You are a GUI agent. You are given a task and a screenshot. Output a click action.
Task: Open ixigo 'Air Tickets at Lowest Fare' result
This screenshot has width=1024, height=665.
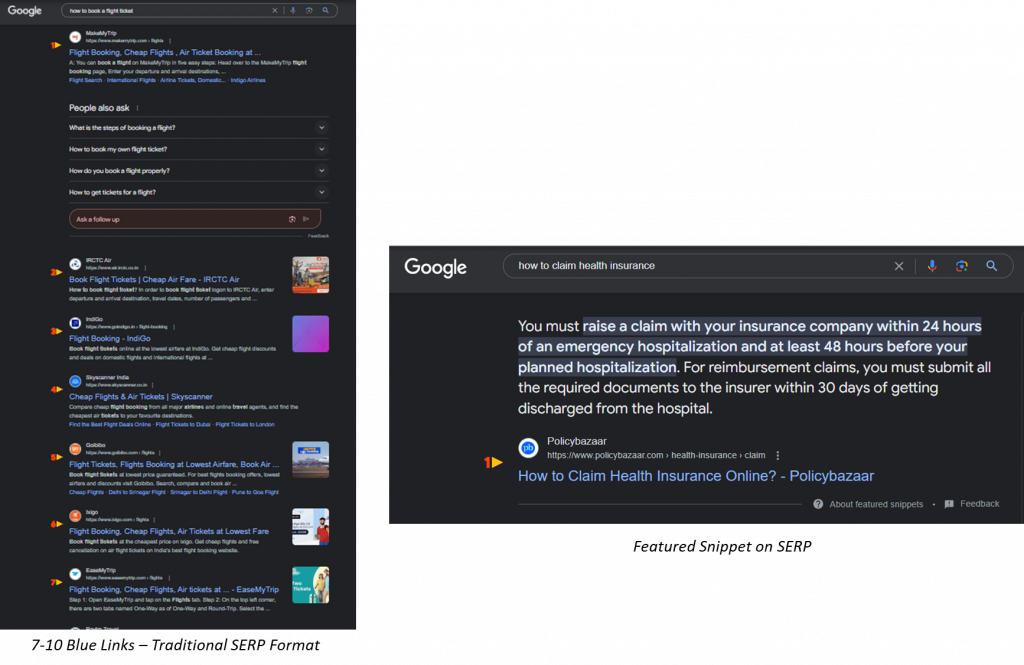[x=168, y=531]
